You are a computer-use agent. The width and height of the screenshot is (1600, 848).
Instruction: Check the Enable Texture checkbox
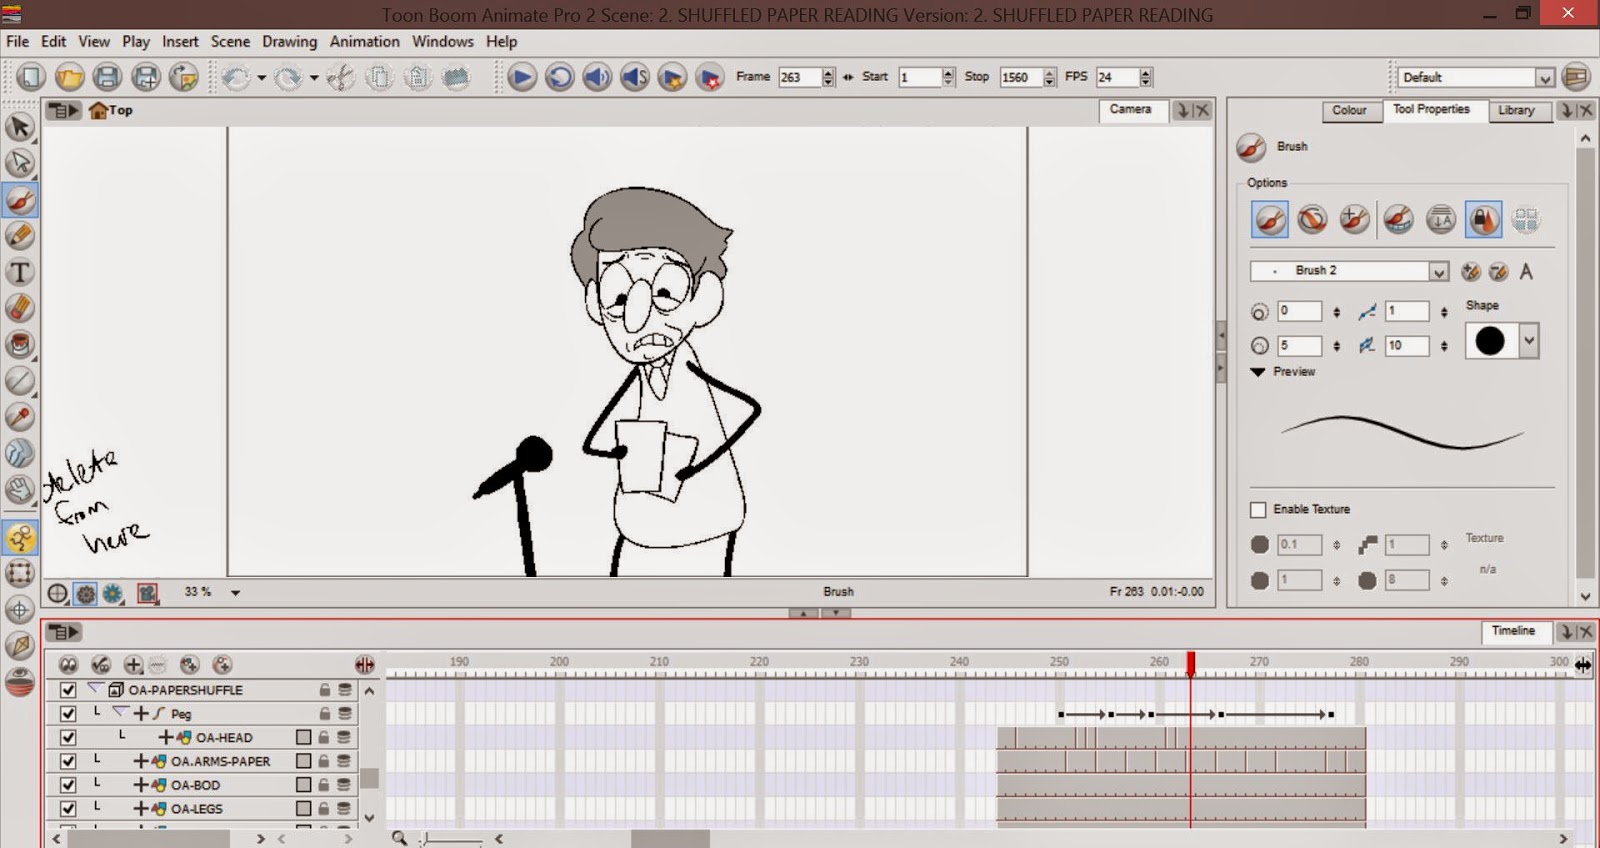coord(1258,510)
